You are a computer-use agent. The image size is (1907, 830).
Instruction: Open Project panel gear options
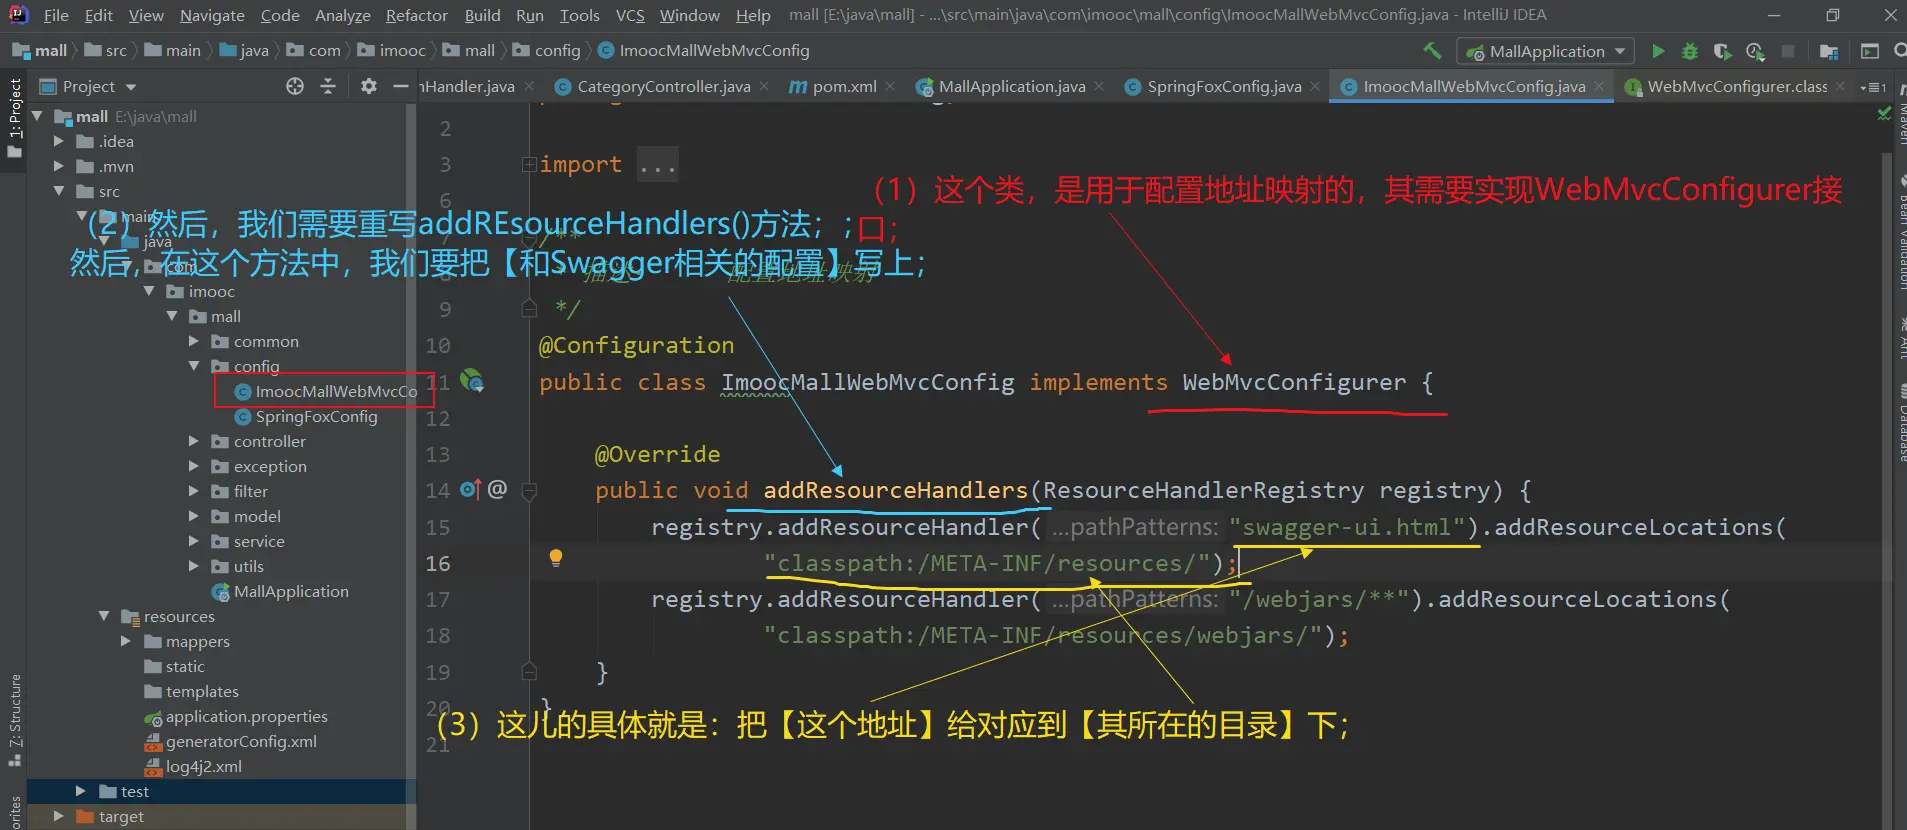pyautogui.click(x=369, y=86)
